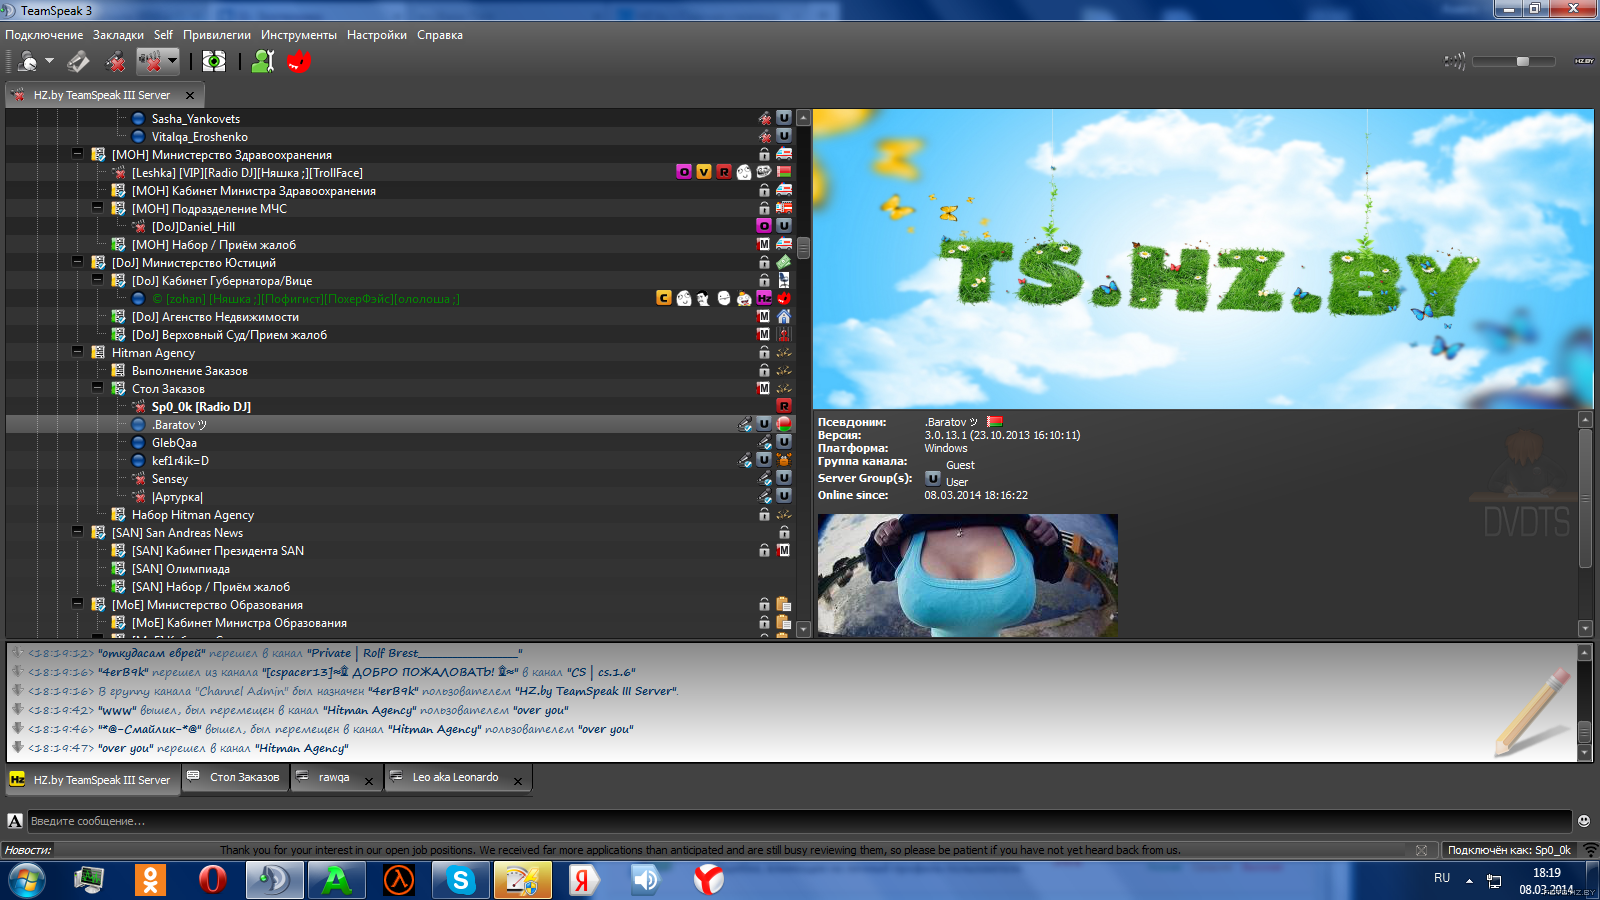Click the channel tree scroll-down arrow
The image size is (1600, 900).
[x=803, y=630]
